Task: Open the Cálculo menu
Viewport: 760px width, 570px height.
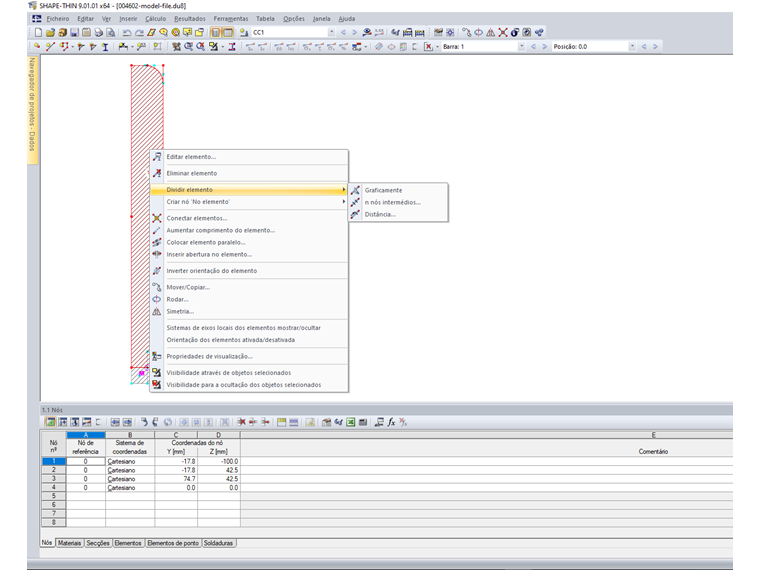Action: tap(155, 18)
